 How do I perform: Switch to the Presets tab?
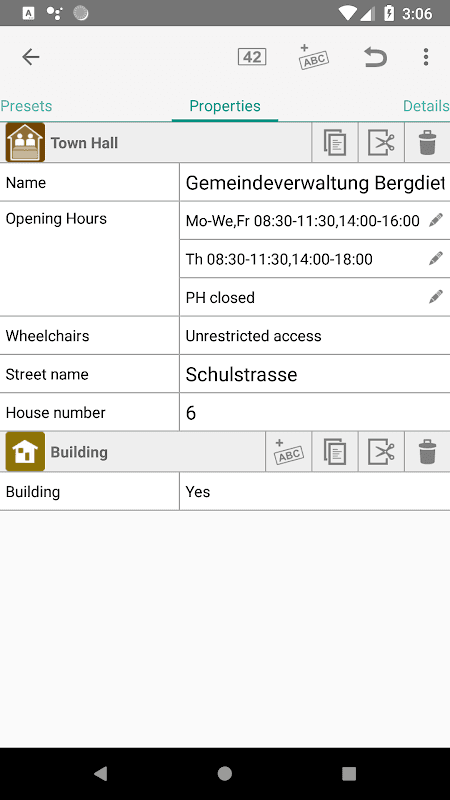tap(26, 106)
